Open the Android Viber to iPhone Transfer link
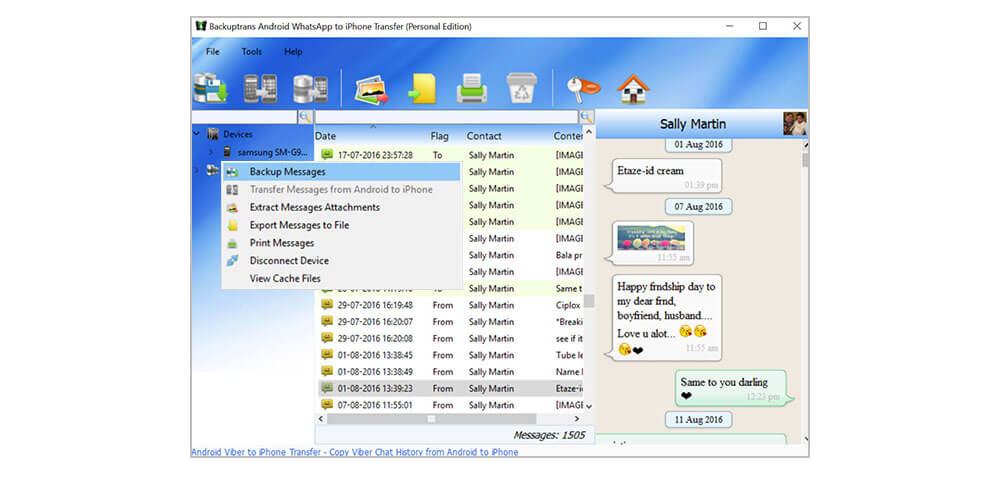This screenshot has height=500, width=1000. click(355, 452)
